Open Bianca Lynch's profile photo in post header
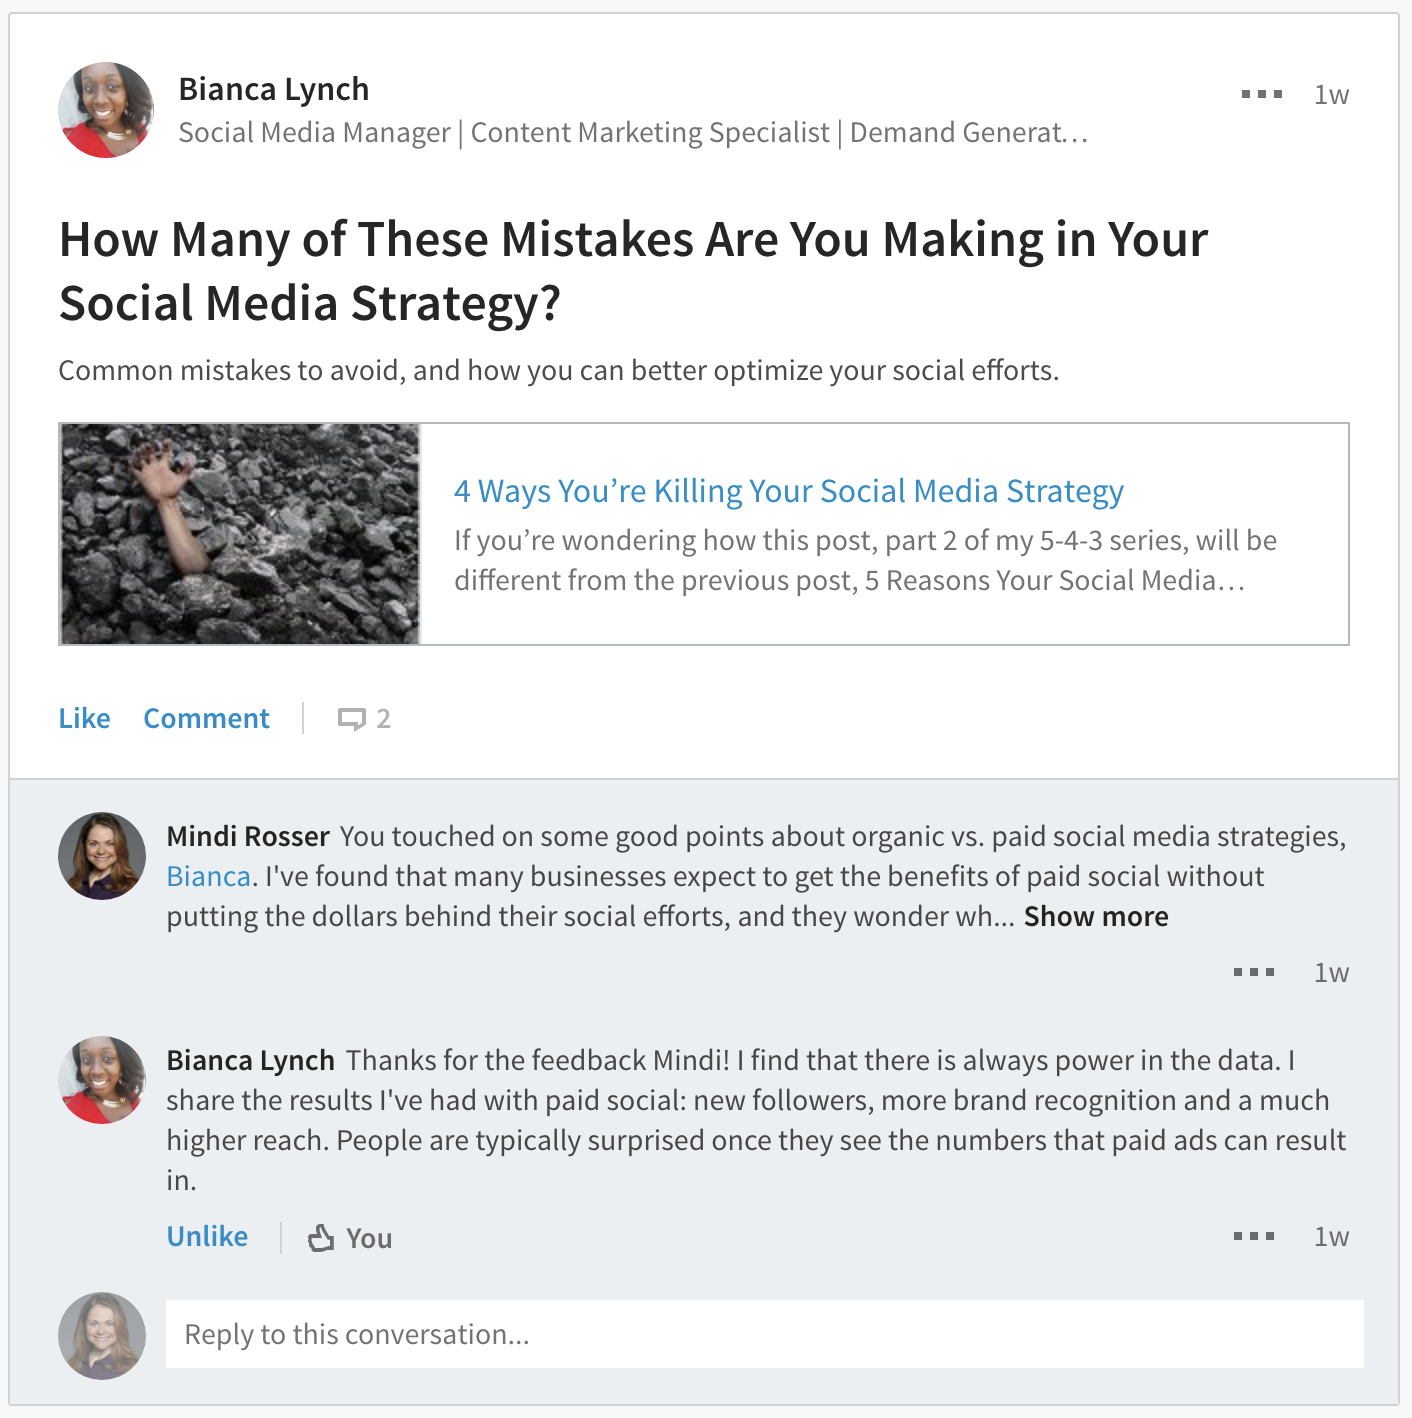Viewport: 1412px width, 1418px height. [106, 110]
